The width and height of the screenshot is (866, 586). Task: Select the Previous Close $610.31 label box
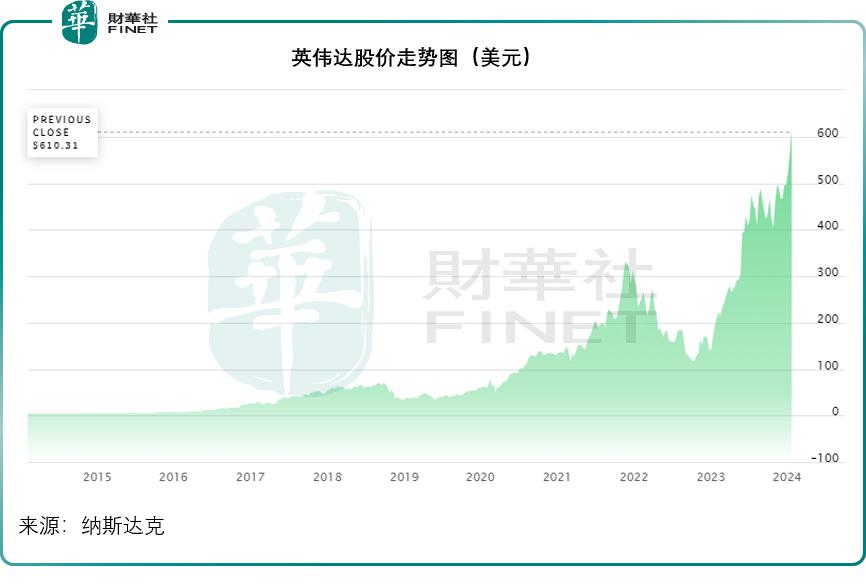pyautogui.click(x=62, y=133)
